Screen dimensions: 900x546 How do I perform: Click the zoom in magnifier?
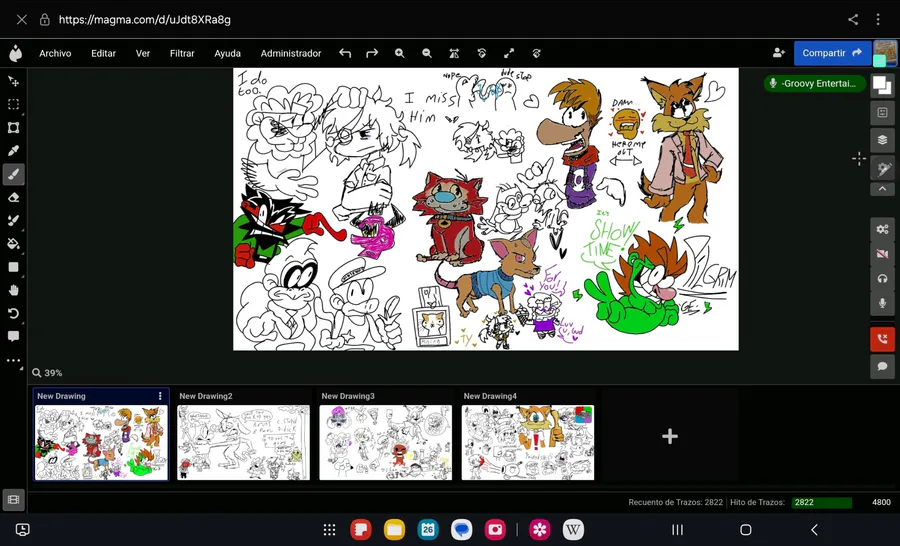(x=399, y=53)
